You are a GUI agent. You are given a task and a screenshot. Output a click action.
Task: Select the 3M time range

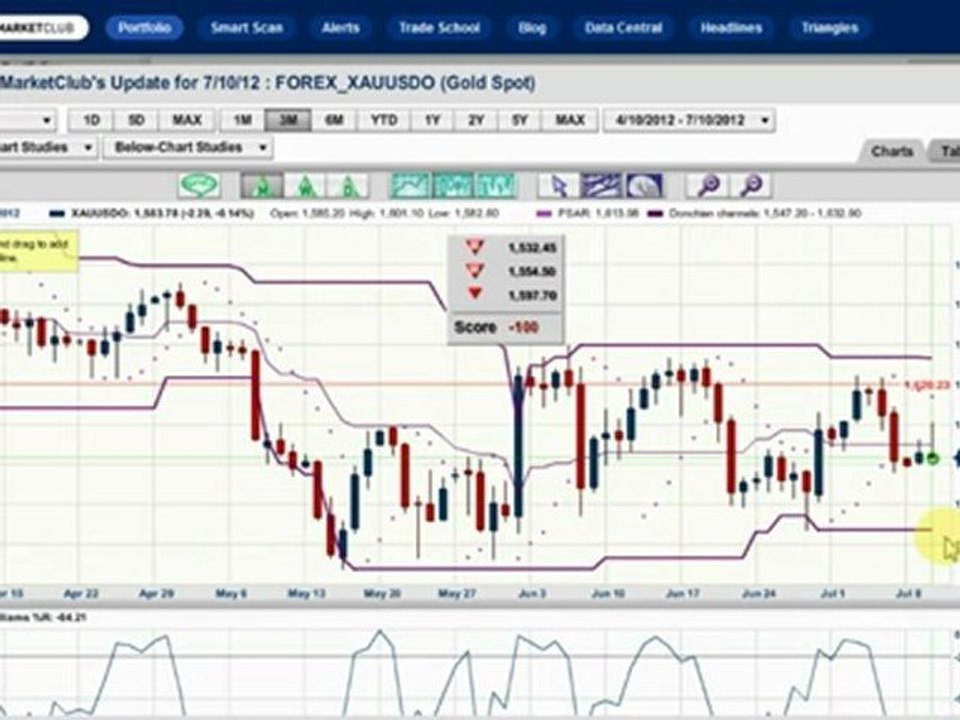tap(288, 120)
